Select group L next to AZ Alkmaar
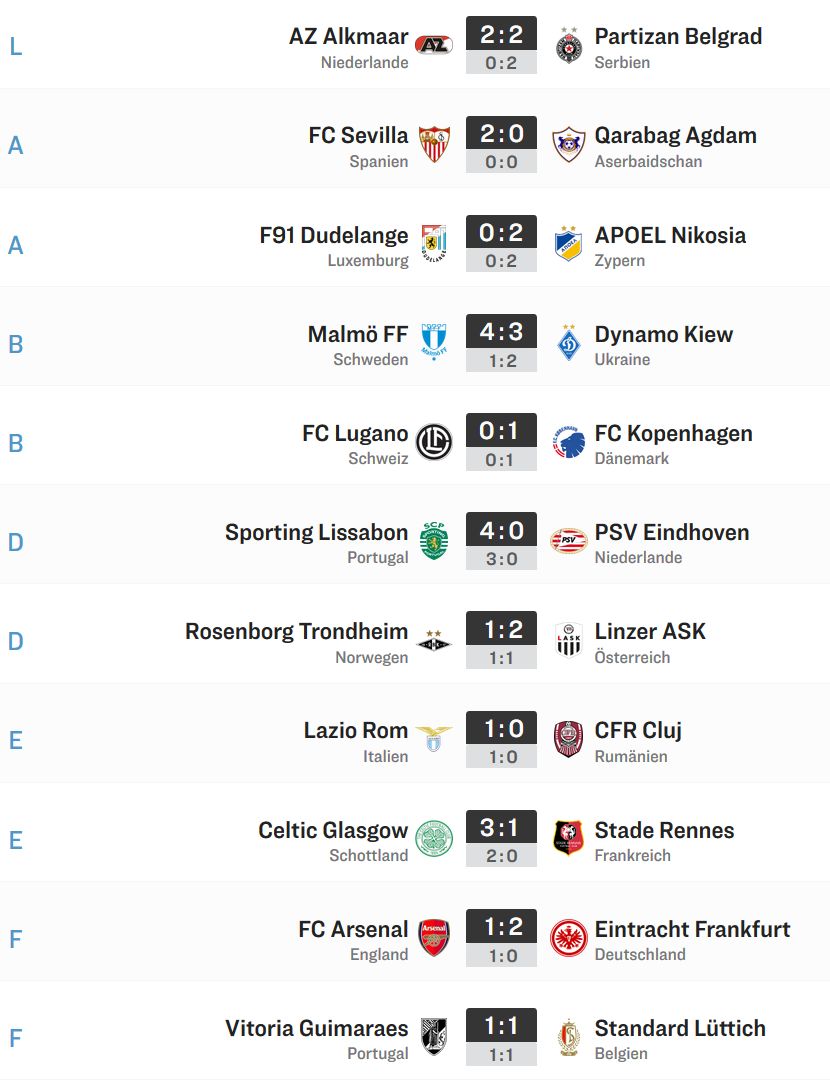The image size is (830, 1084). point(15,46)
